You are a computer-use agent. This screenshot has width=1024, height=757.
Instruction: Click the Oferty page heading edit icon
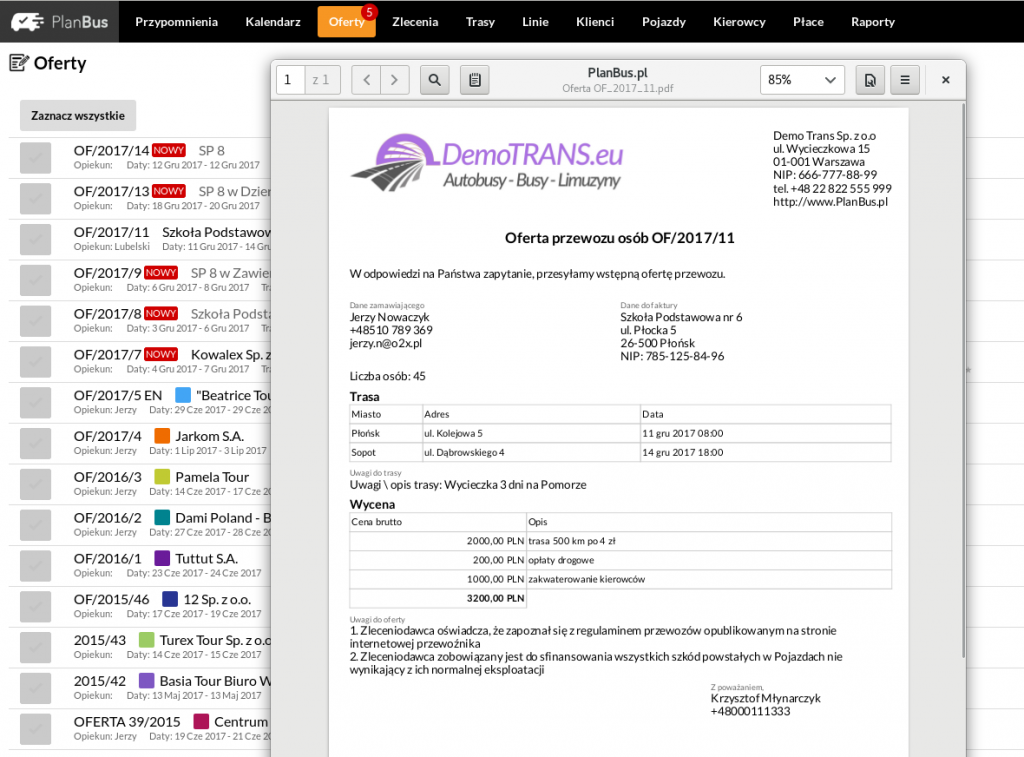(18, 63)
